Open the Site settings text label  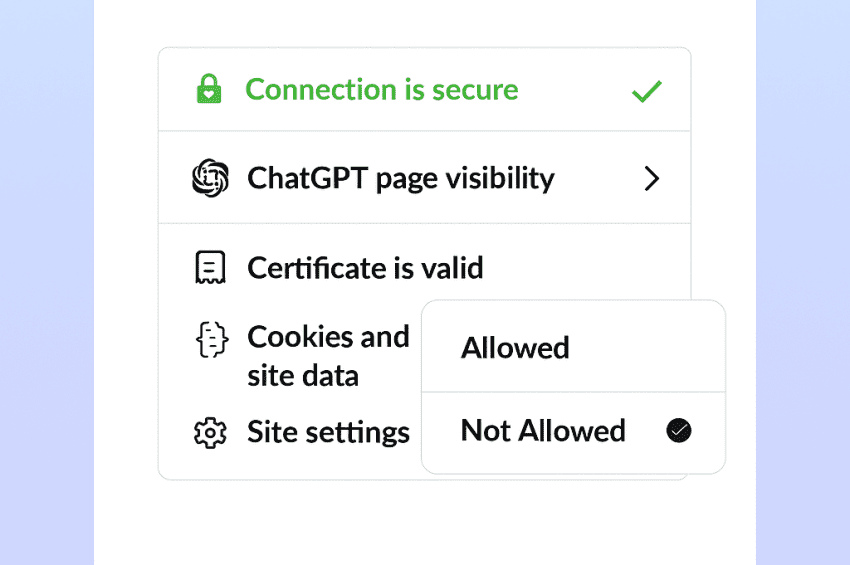pos(328,433)
